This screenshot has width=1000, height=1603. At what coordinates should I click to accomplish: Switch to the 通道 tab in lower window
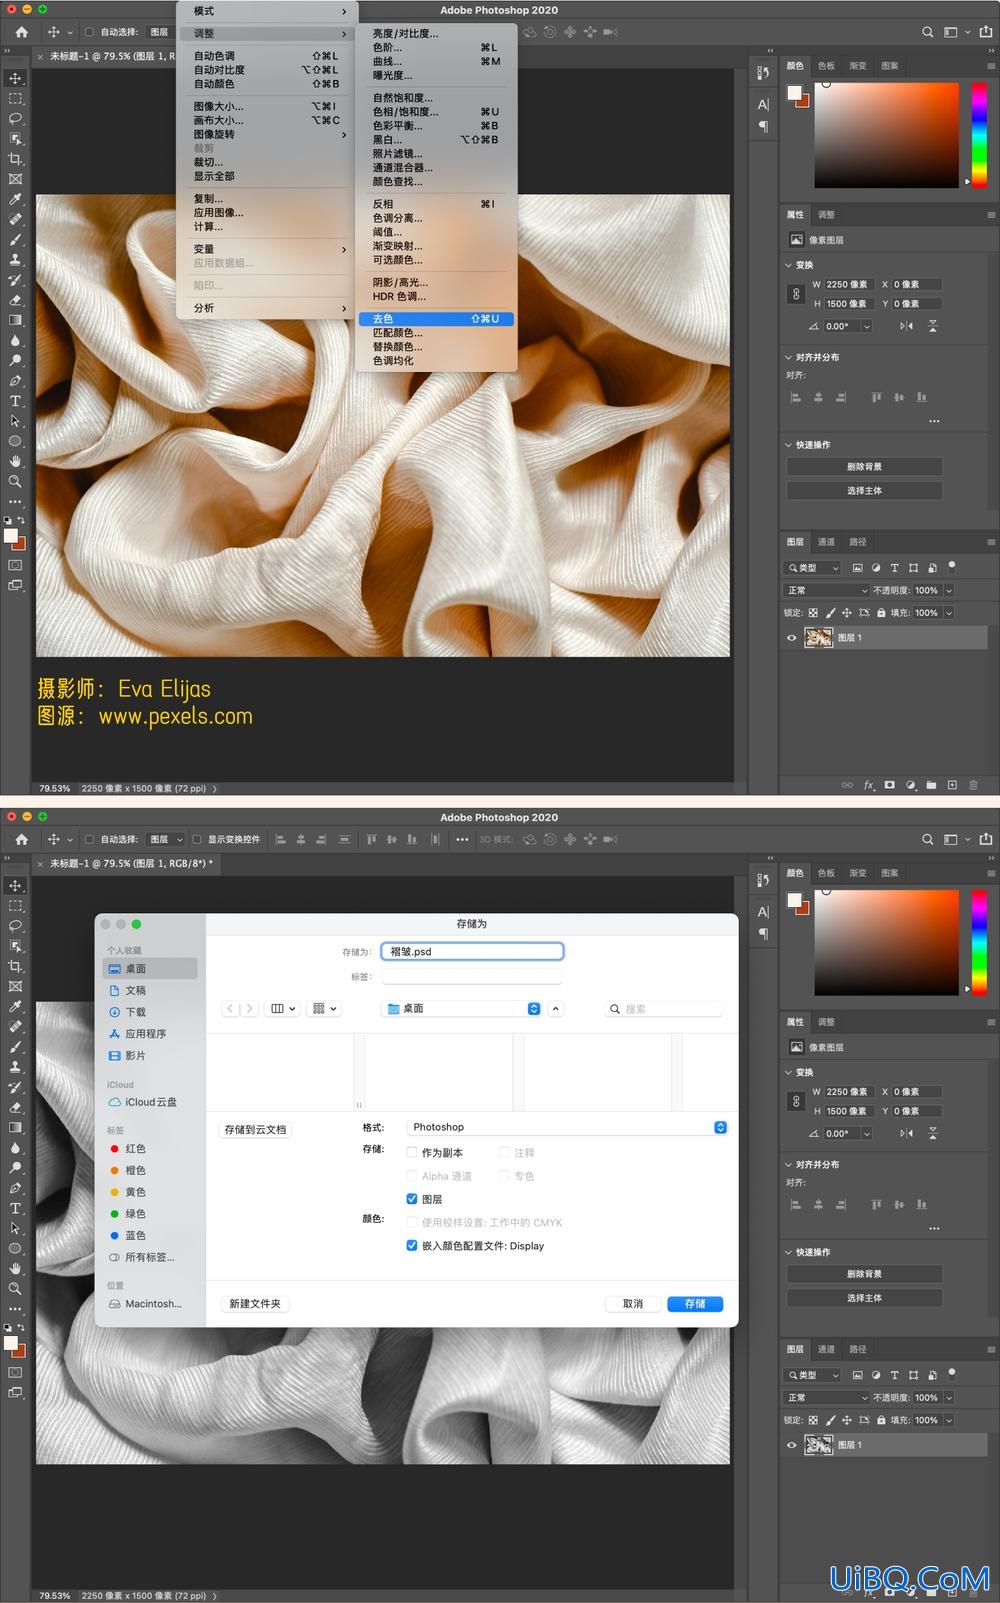click(x=826, y=1349)
